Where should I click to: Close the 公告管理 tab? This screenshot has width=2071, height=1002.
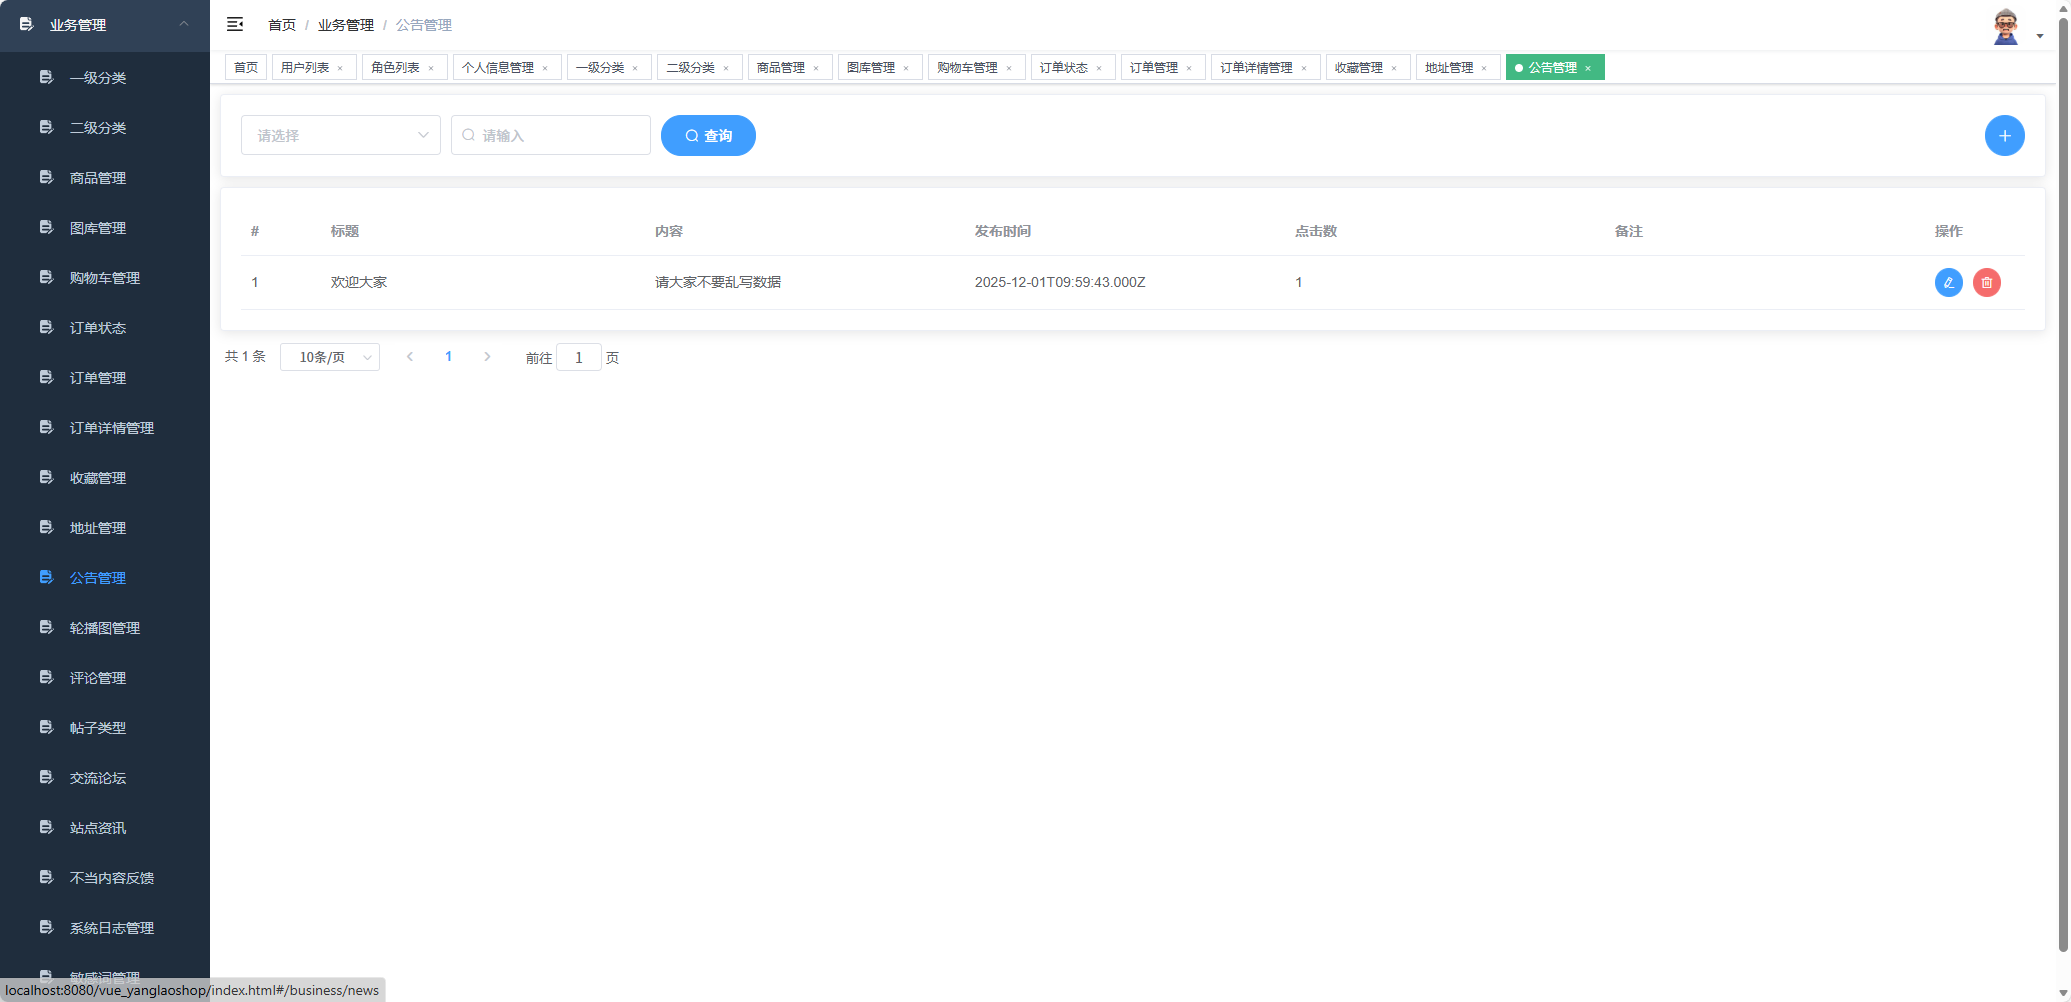point(1588,68)
